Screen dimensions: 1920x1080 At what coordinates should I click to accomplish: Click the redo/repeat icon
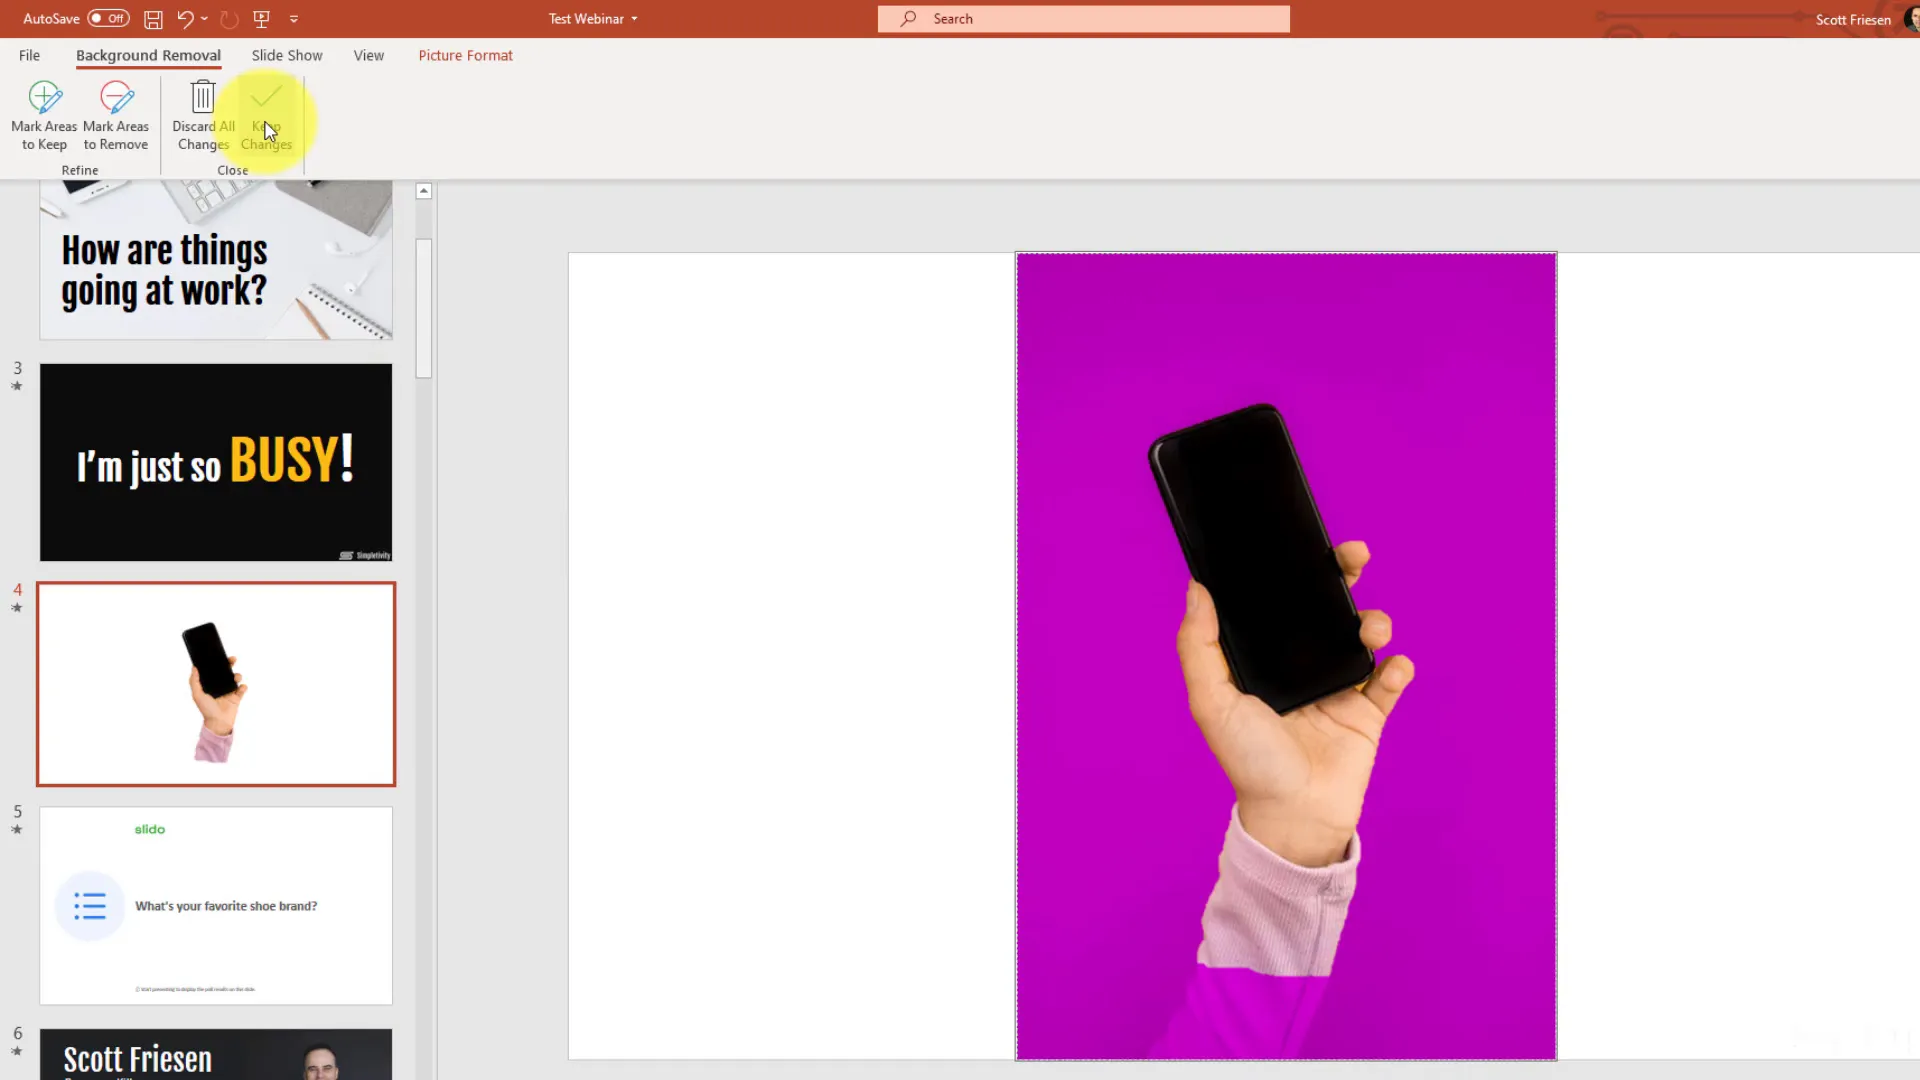coord(229,19)
